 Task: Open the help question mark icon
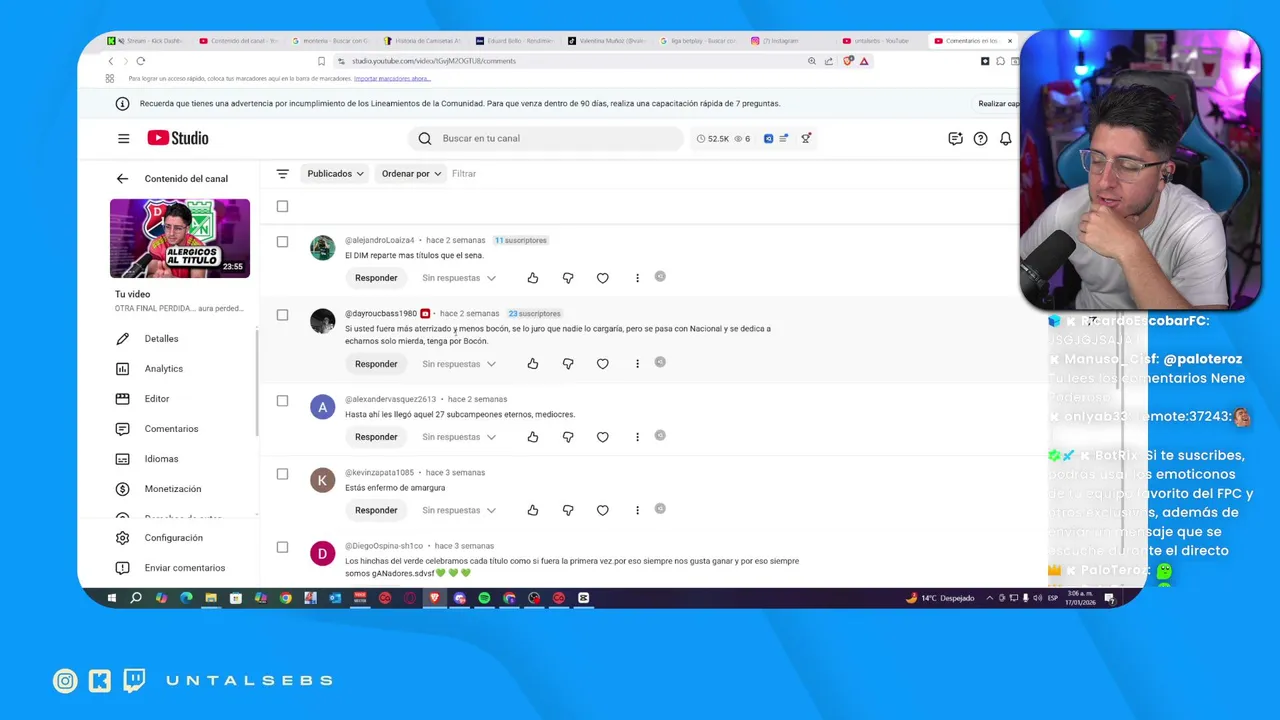(981, 139)
